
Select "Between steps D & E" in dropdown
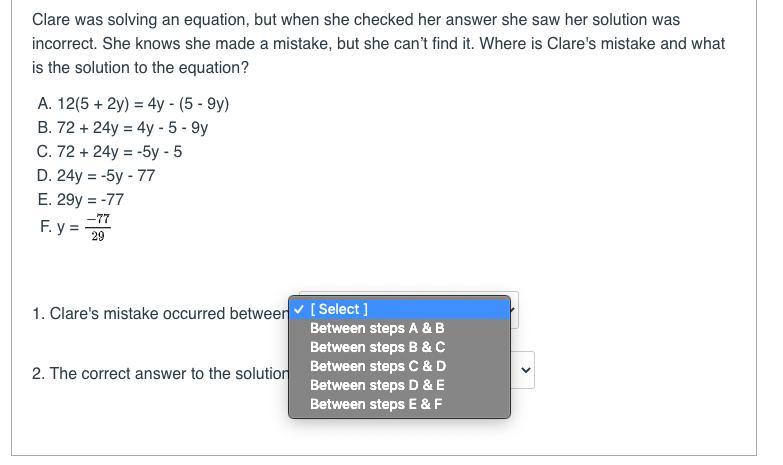[377, 385]
